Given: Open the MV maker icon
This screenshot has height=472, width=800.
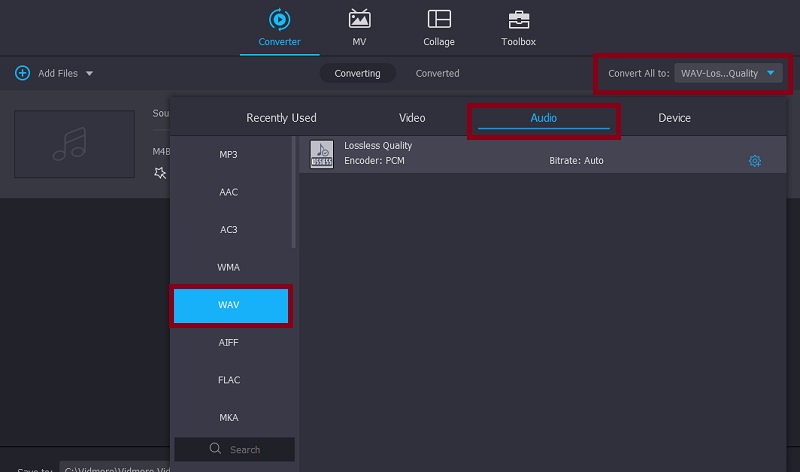Looking at the screenshot, I should (359, 20).
